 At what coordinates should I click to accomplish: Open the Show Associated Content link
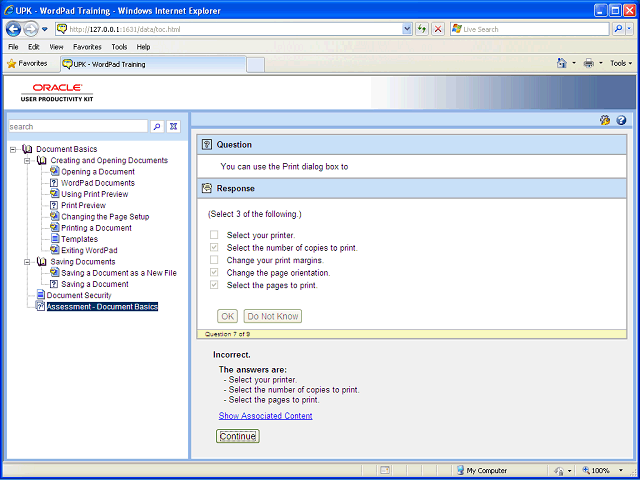tap(265, 416)
